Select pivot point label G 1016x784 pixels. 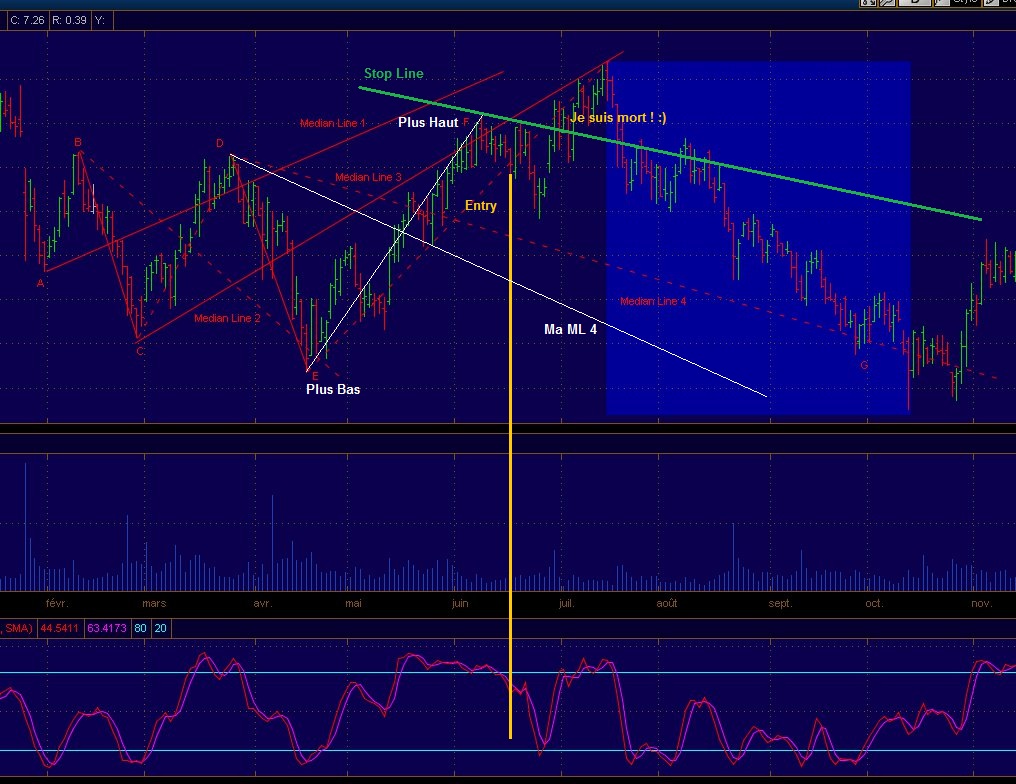click(864, 365)
